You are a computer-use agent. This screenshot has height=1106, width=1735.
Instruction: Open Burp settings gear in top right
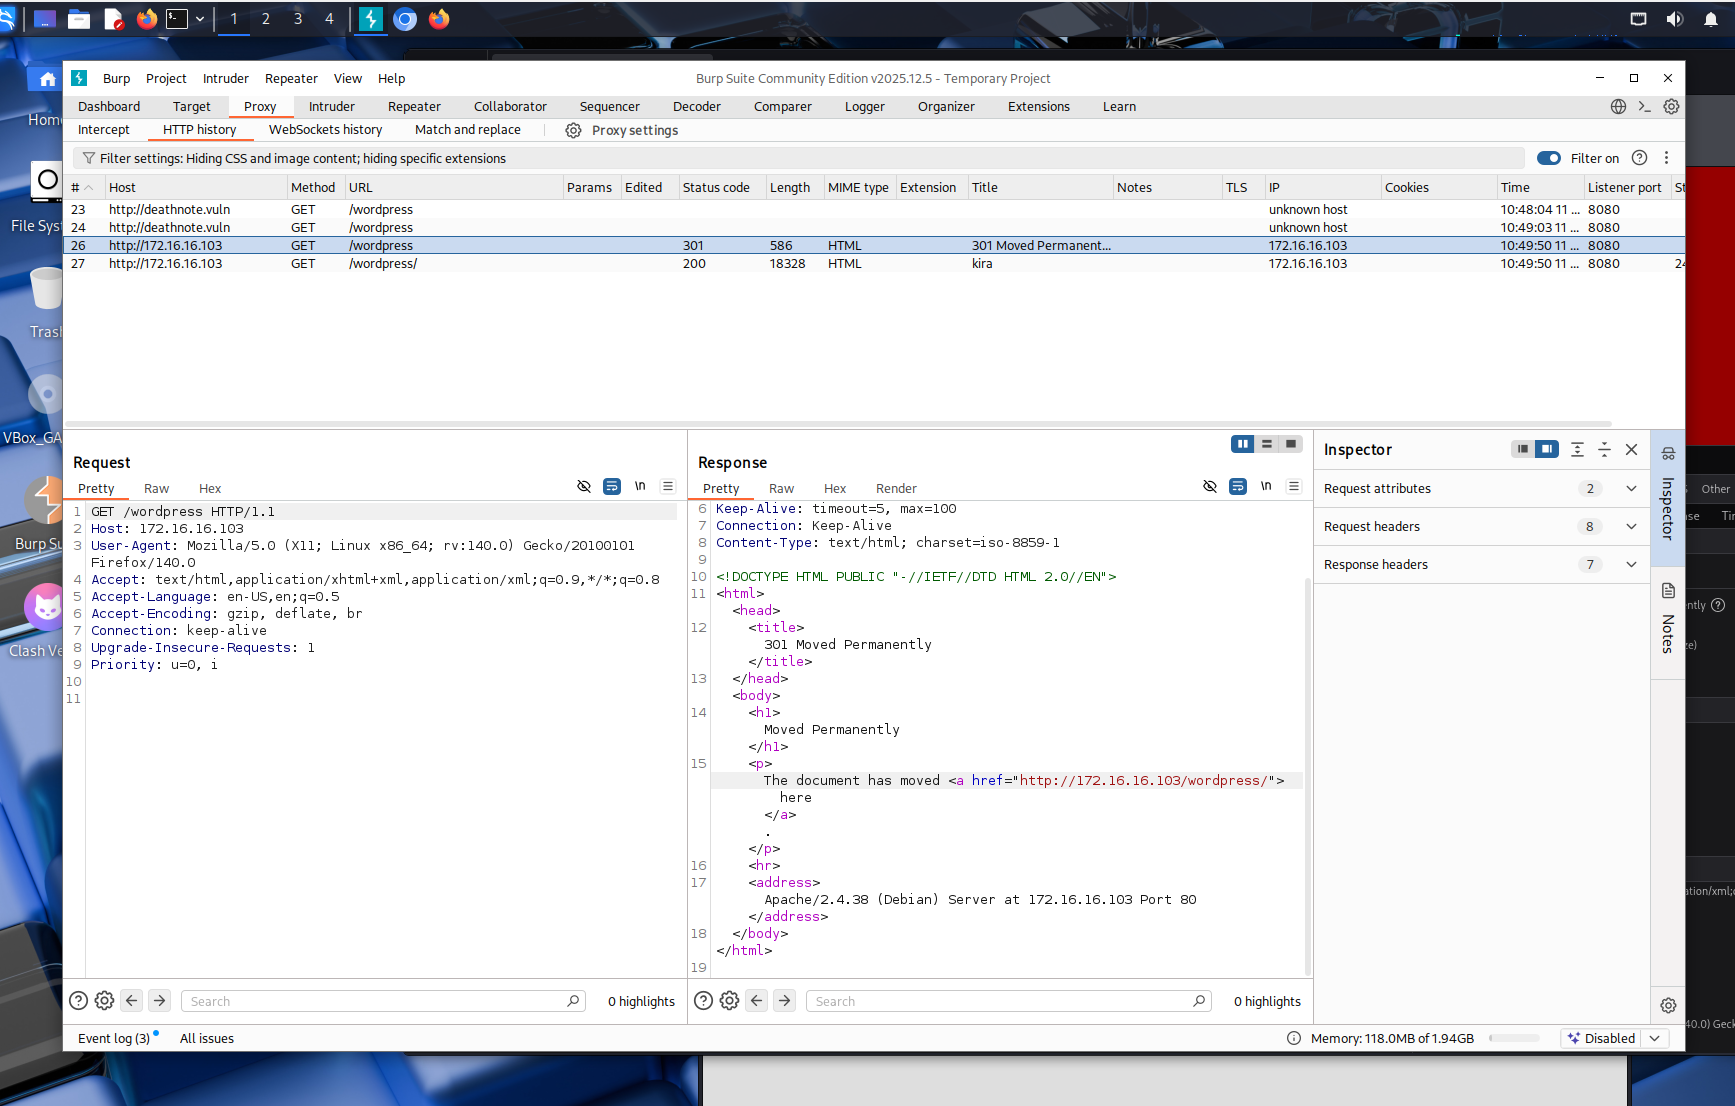(1671, 106)
